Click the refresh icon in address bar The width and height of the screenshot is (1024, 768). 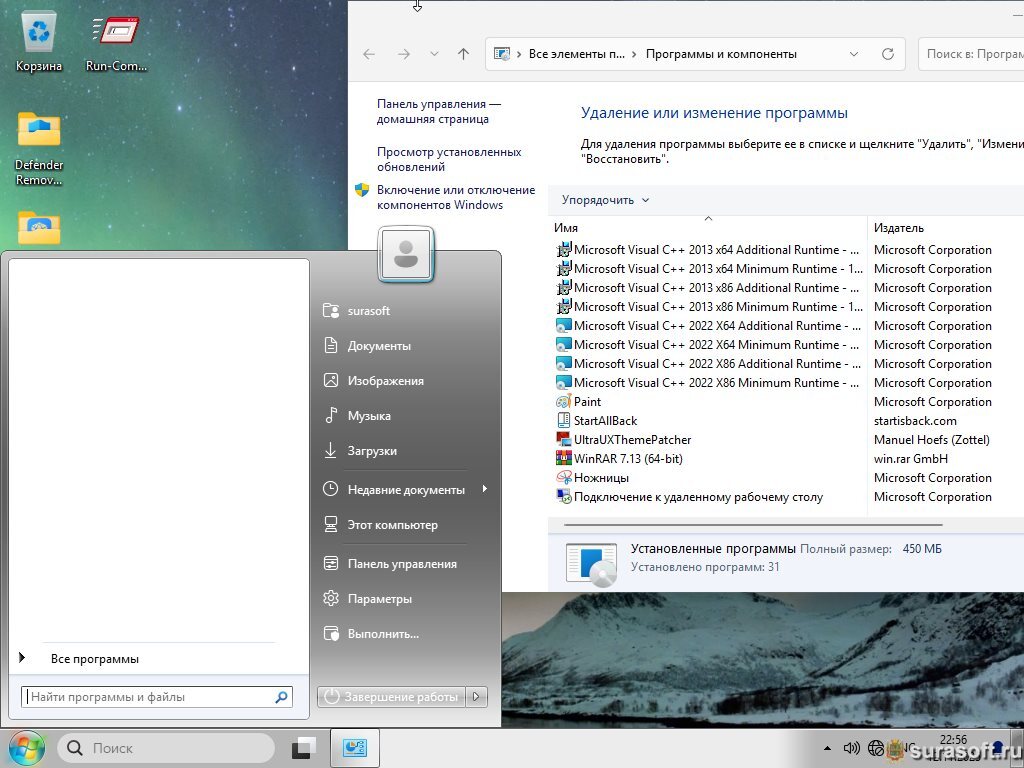(887, 54)
